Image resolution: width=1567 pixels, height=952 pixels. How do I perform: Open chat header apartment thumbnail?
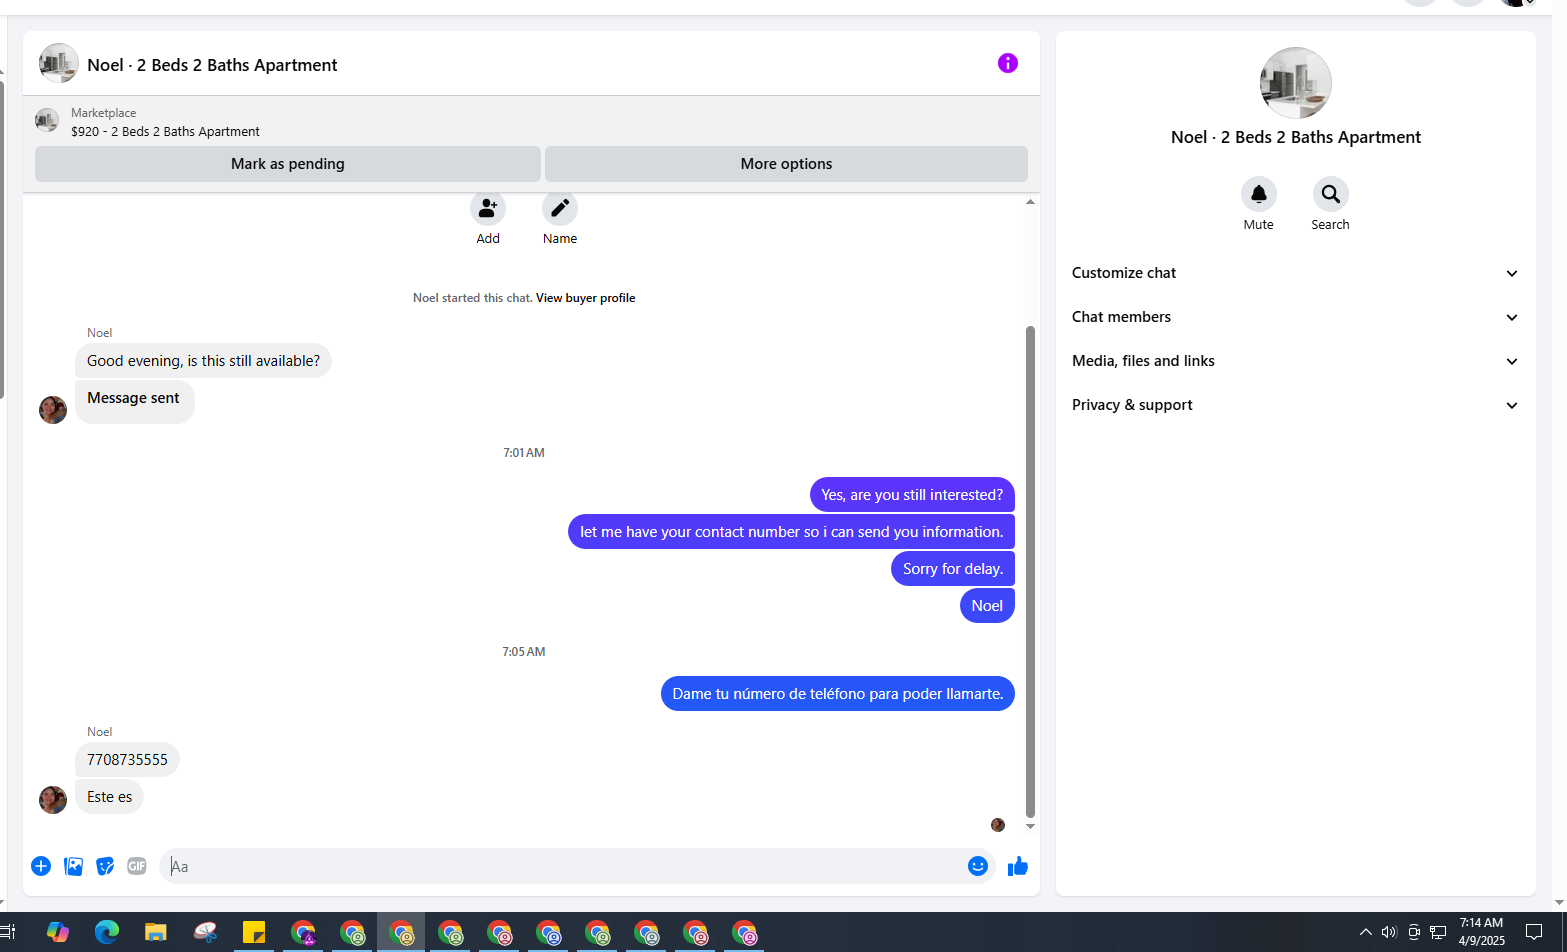click(x=59, y=63)
